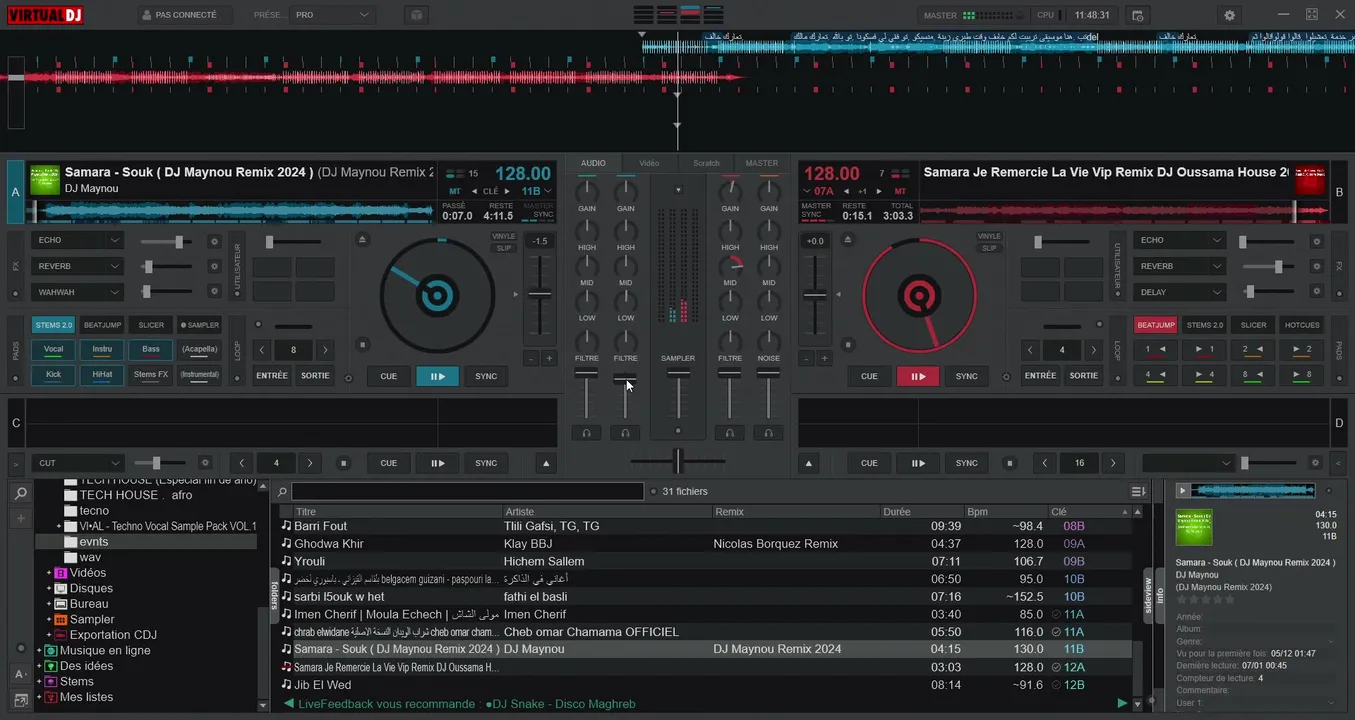Toggle the HiHat stem pad on deck A
This screenshot has width=1355, height=720.
(102, 375)
